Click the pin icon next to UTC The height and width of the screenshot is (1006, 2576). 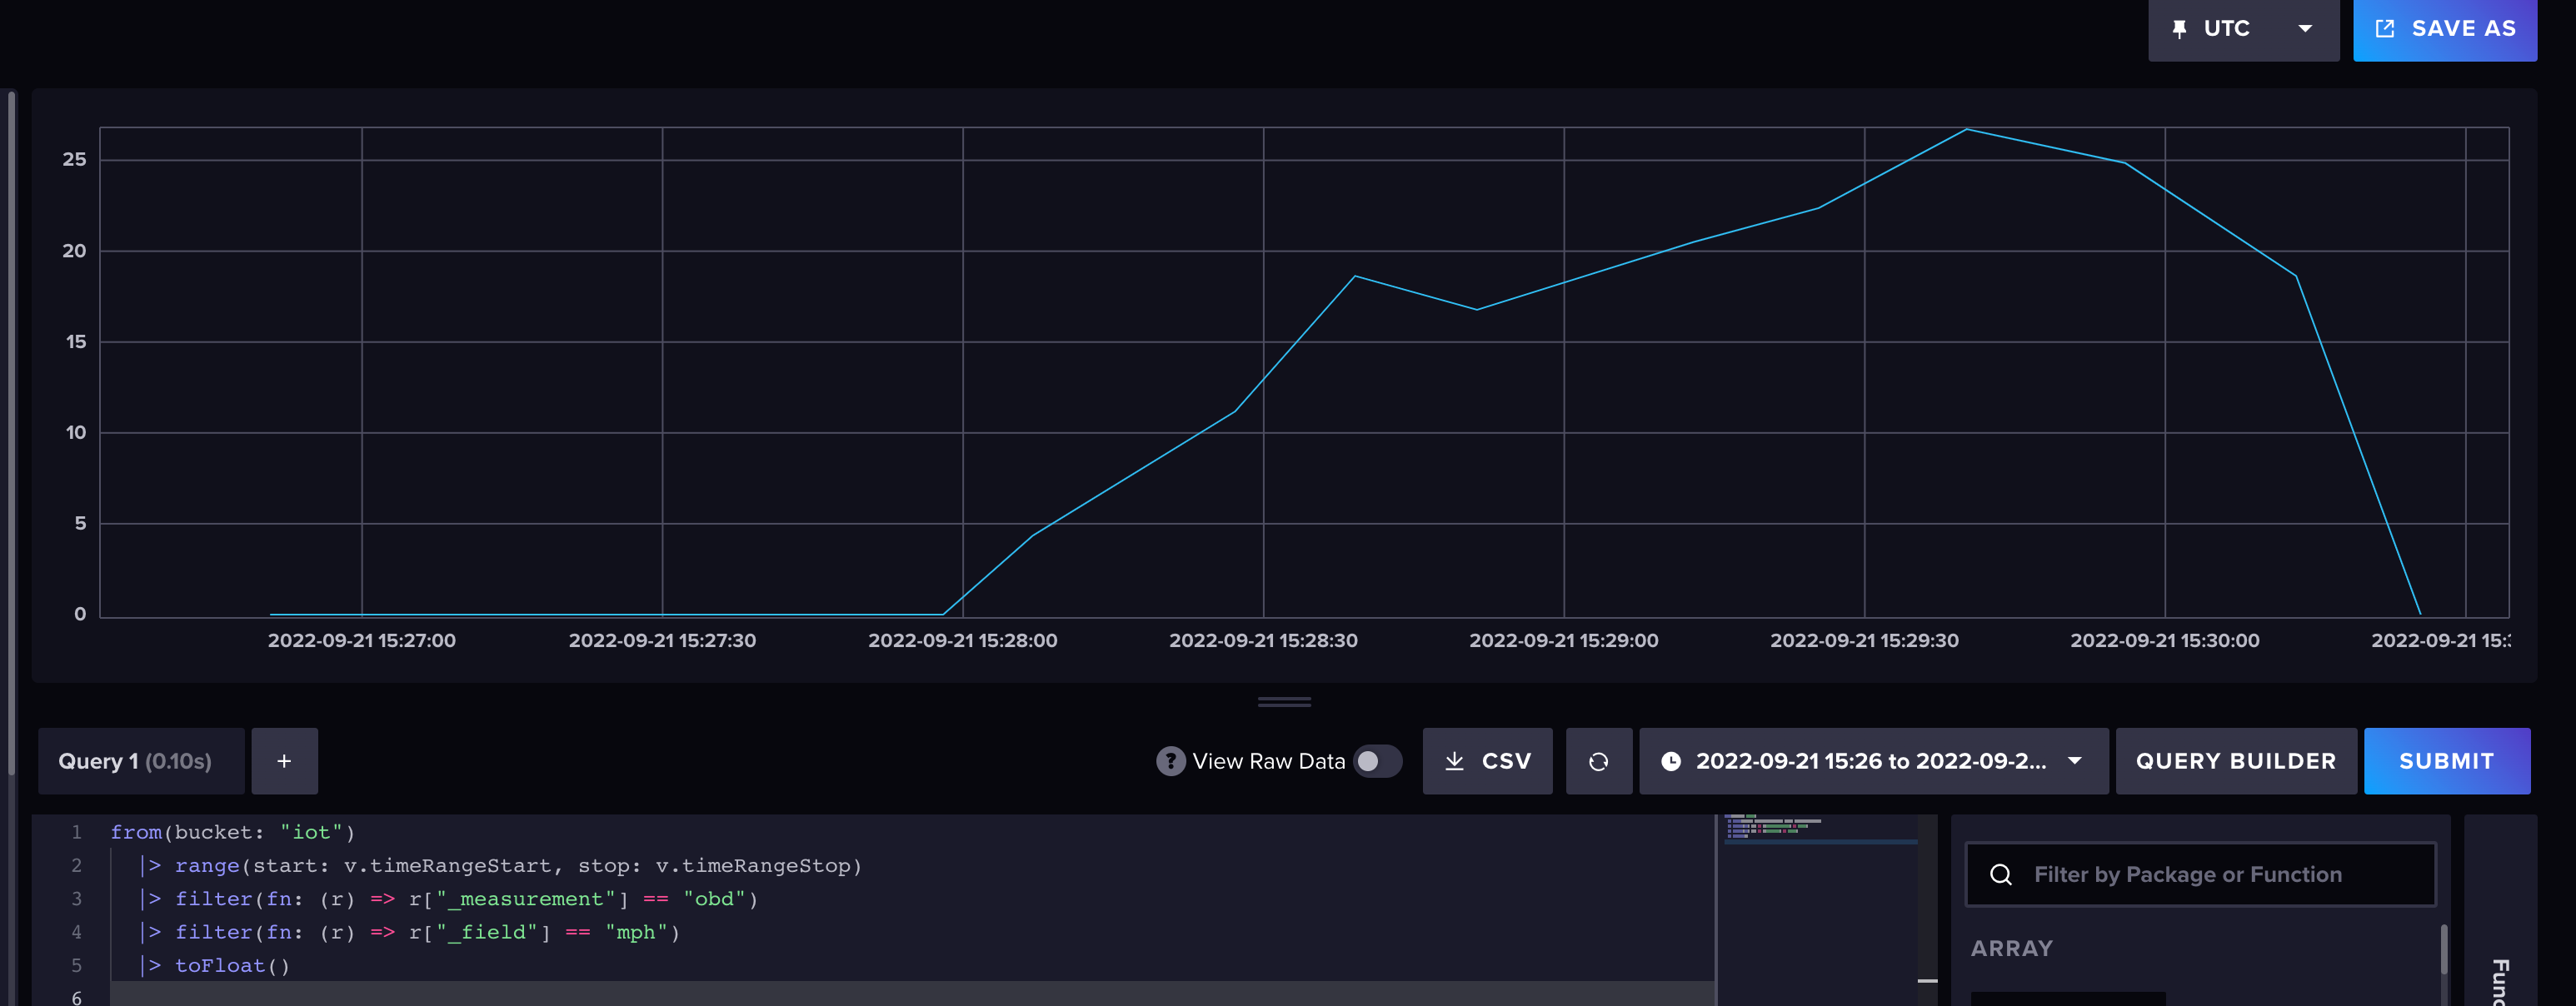pyautogui.click(x=2179, y=28)
